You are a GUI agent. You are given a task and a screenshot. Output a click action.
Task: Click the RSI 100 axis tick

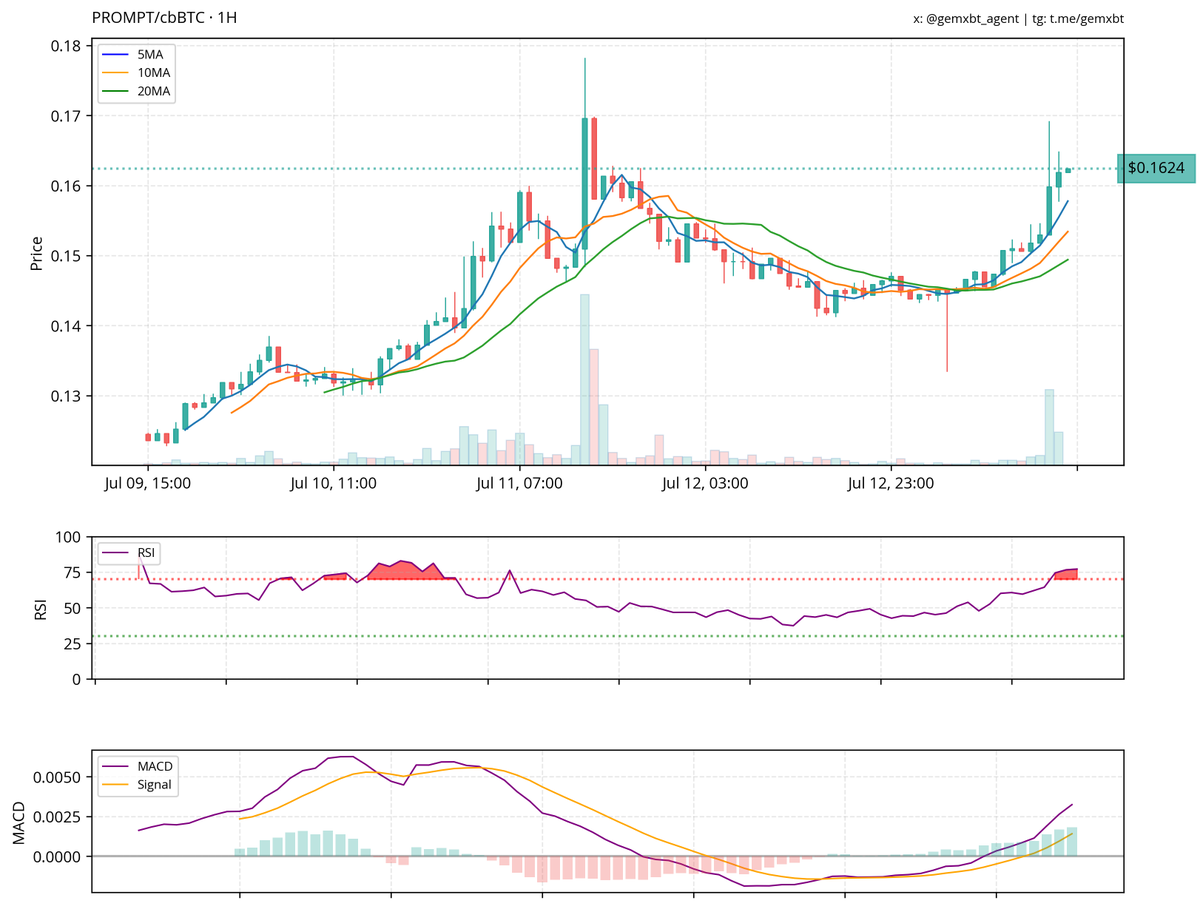pyautogui.click(x=70, y=537)
